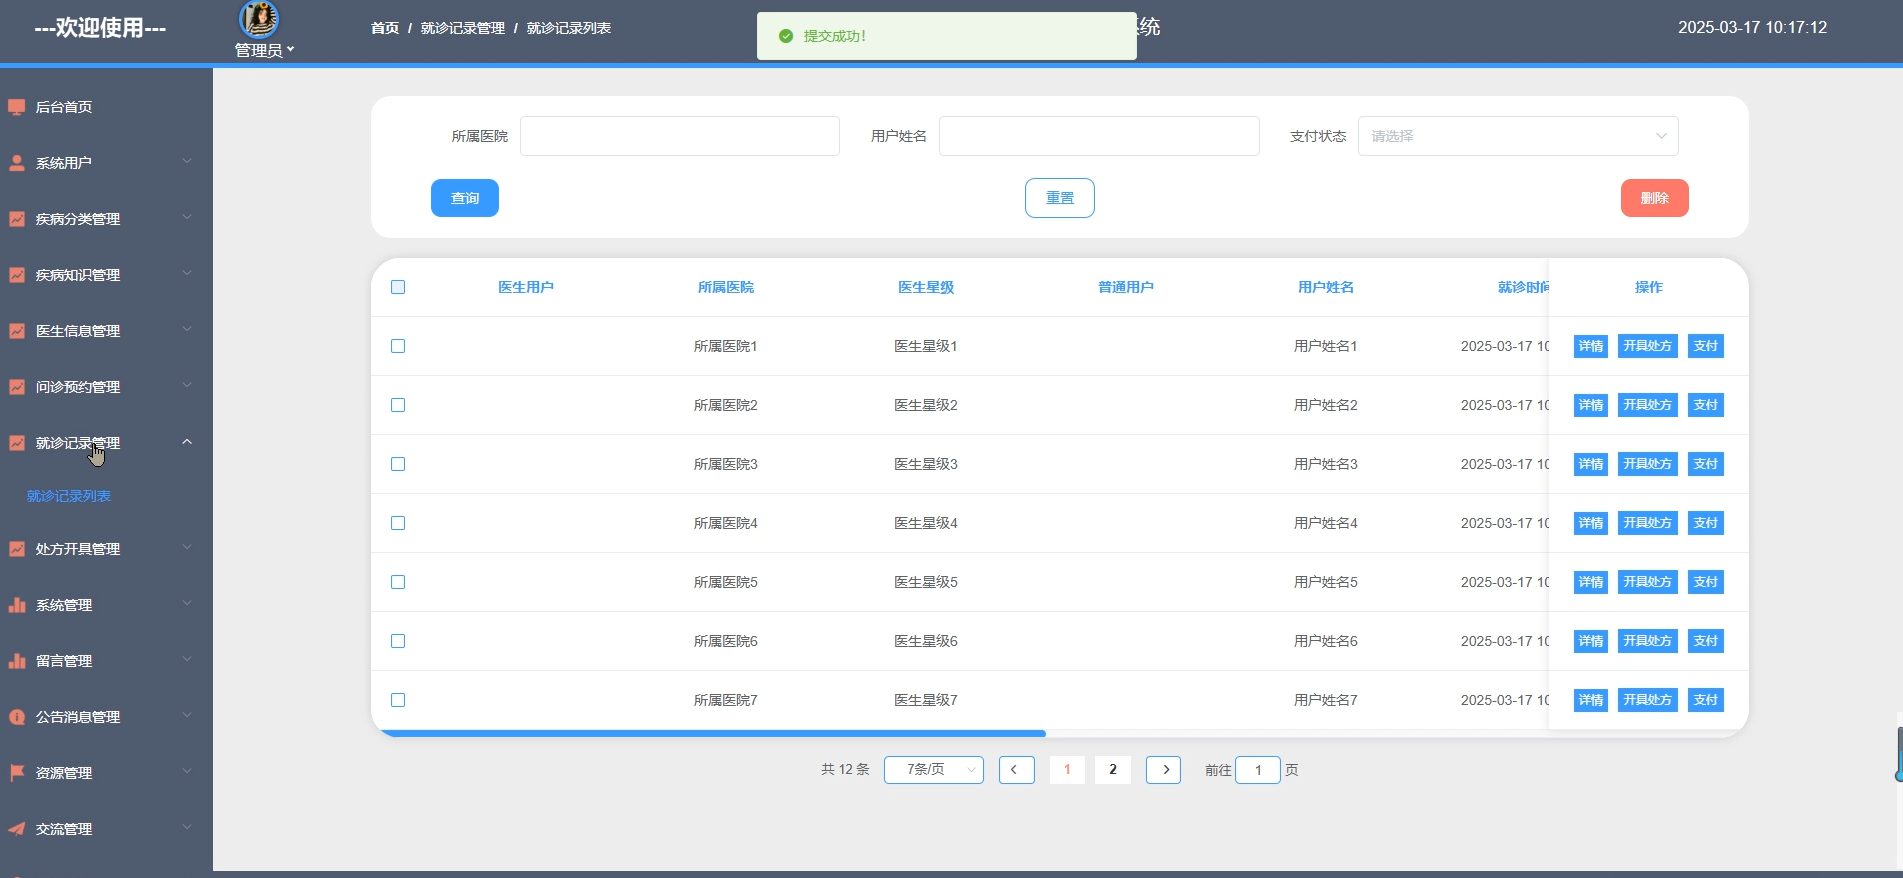This screenshot has width=1903, height=878.
Task: Click 就诊记录管理 breadcrumb link
Action: tap(463, 28)
